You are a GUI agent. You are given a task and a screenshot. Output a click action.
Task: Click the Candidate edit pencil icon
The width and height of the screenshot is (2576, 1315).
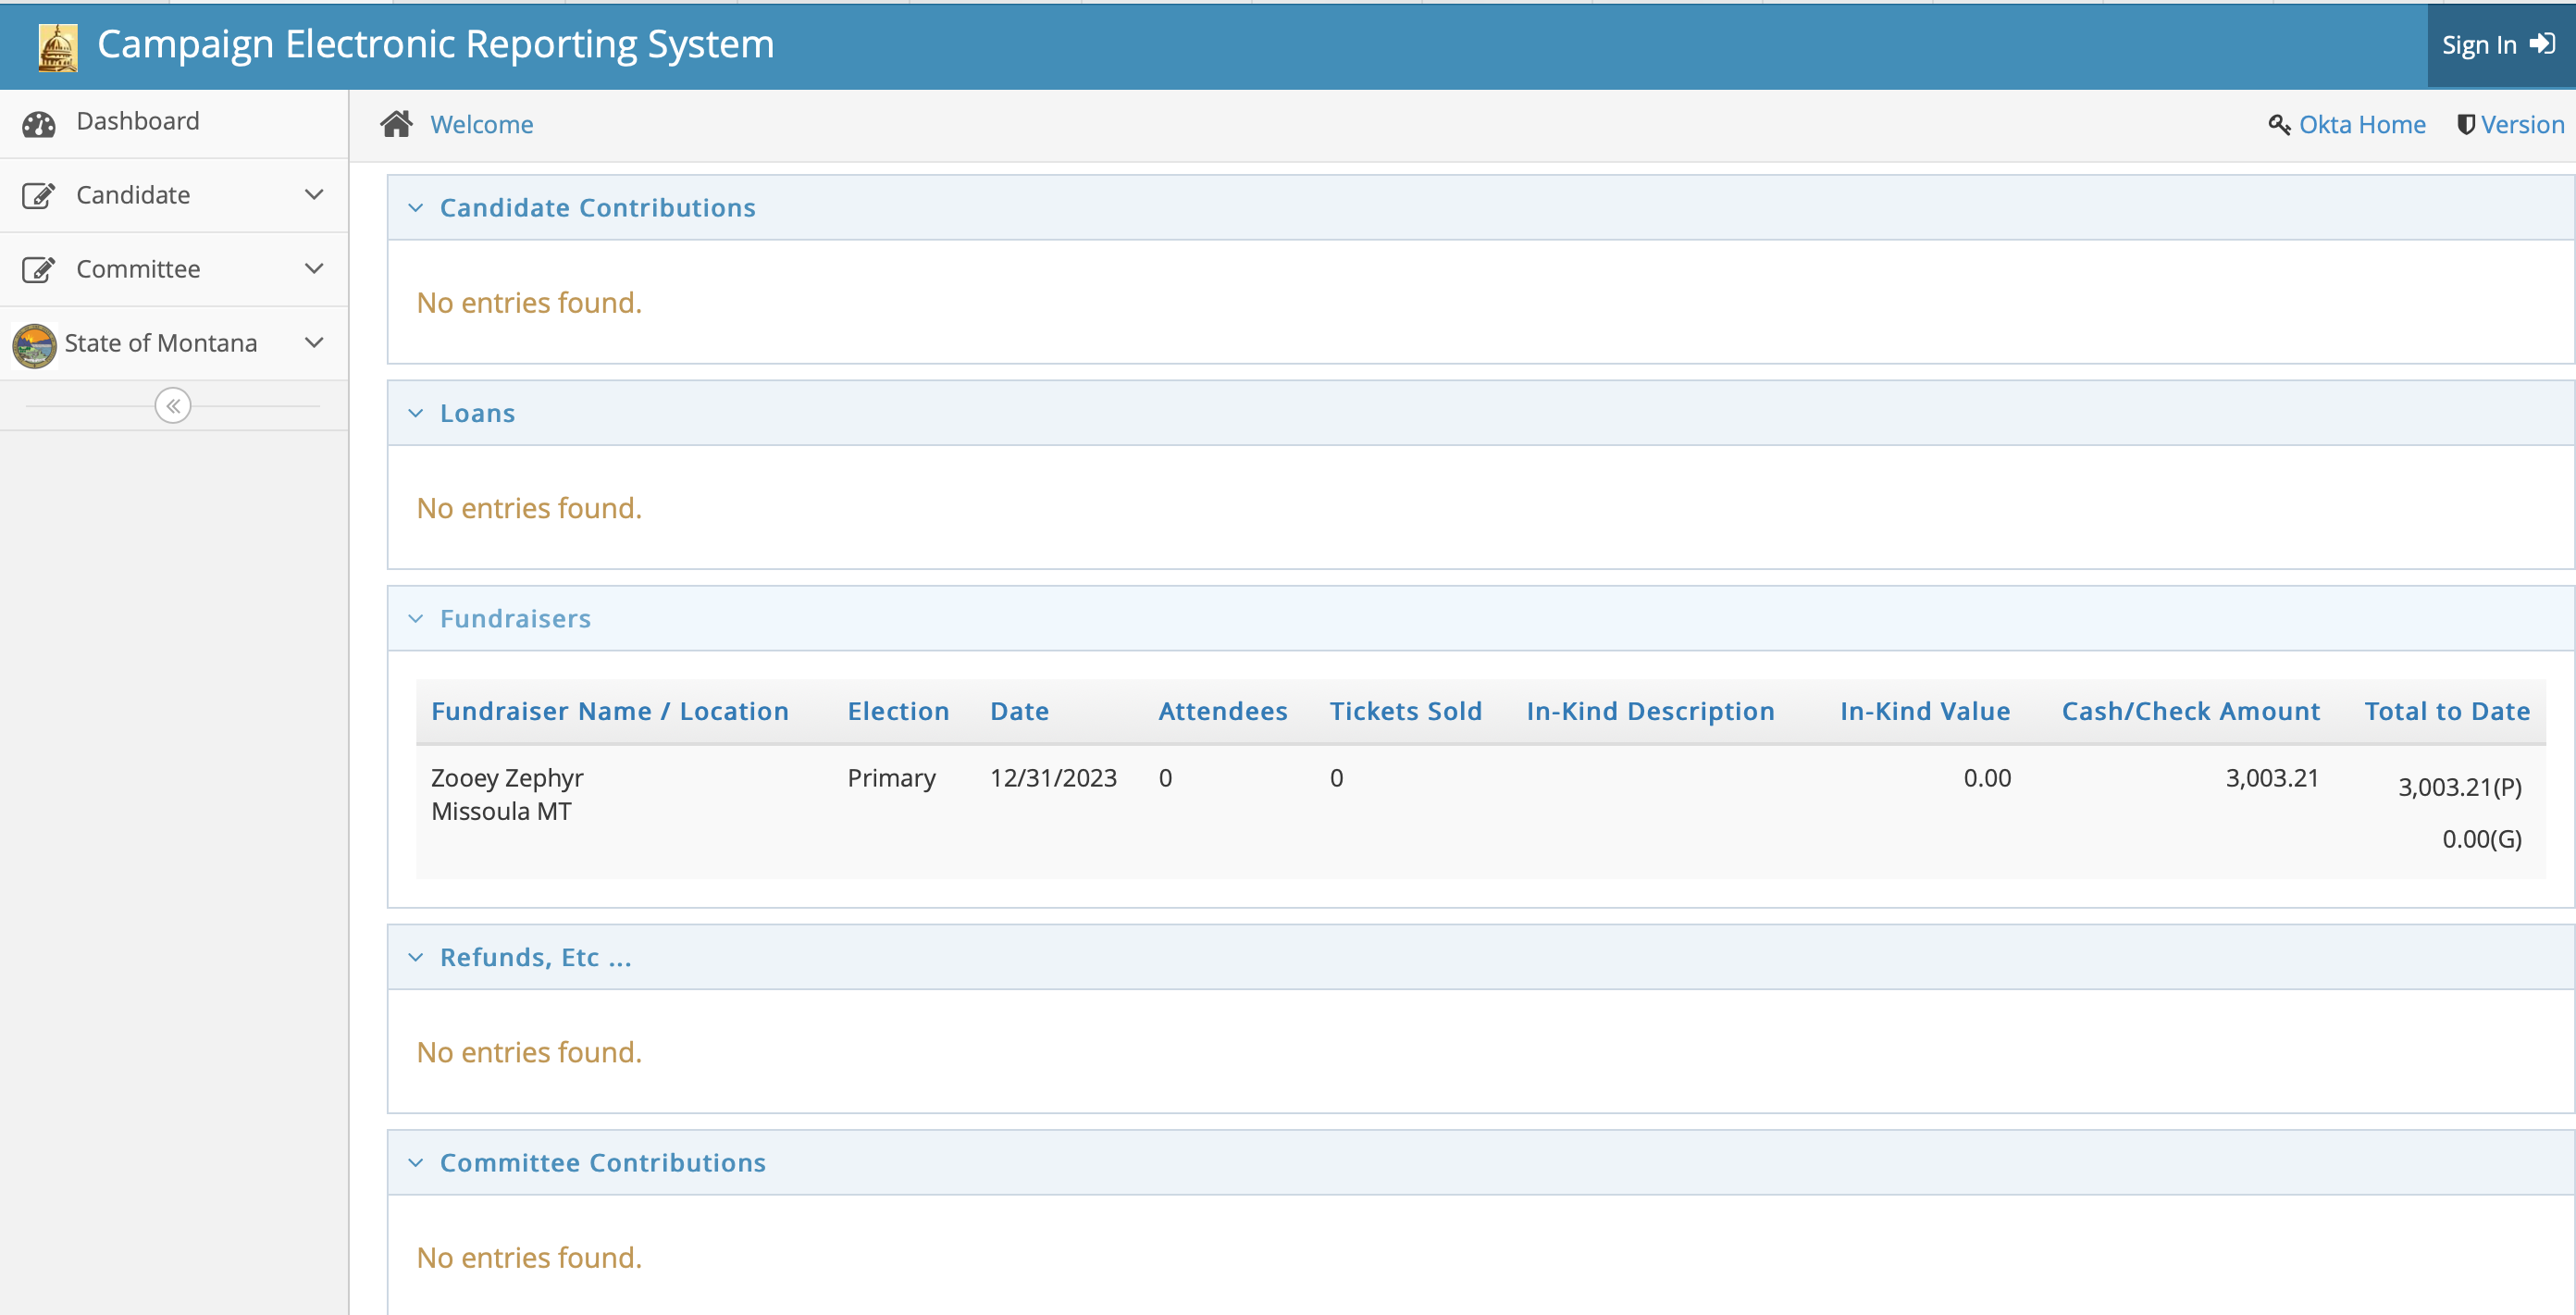(38, 195)
